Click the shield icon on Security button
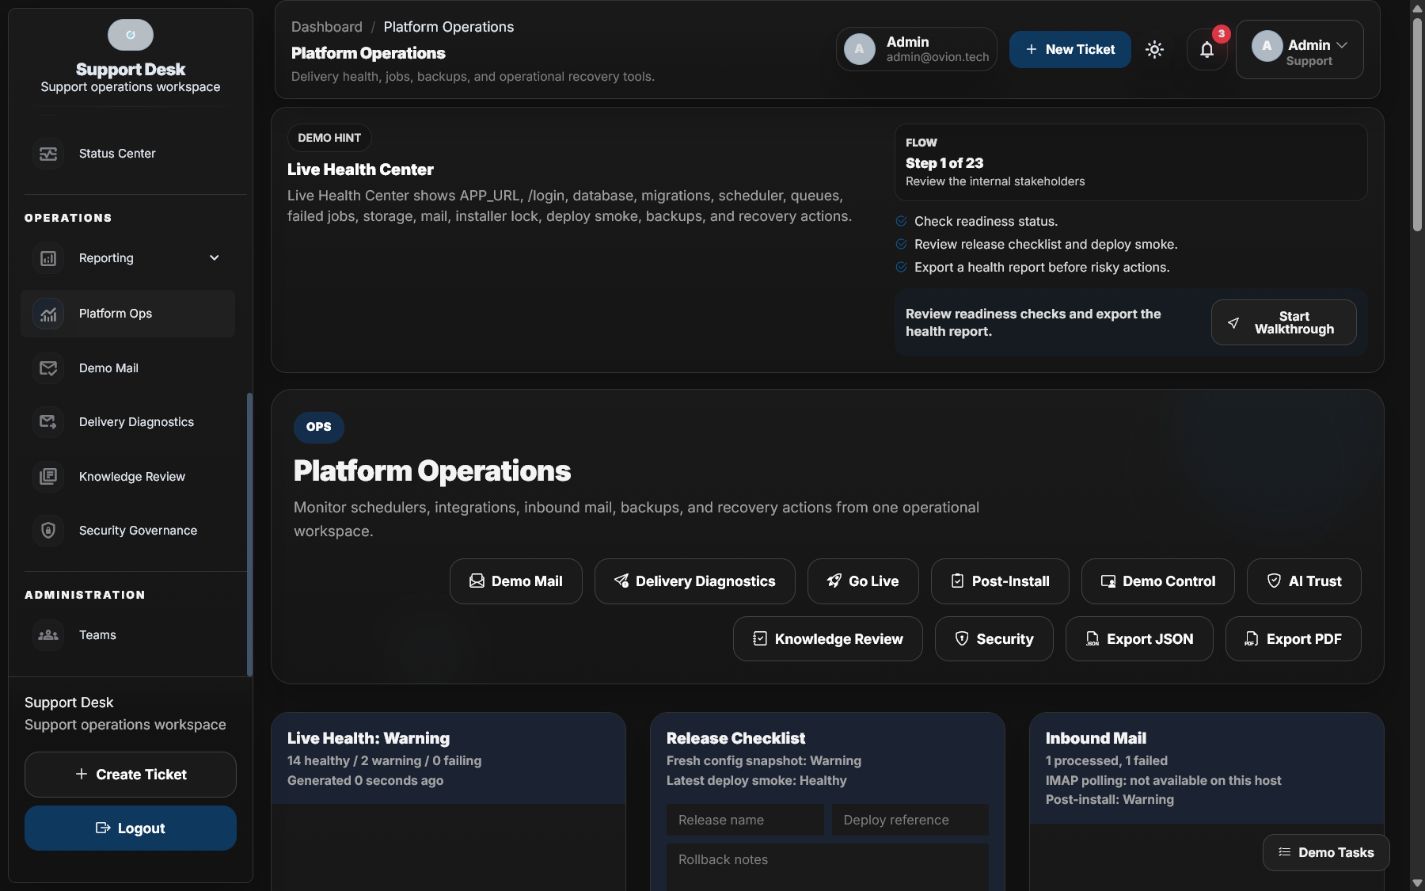 pos(962,639)
